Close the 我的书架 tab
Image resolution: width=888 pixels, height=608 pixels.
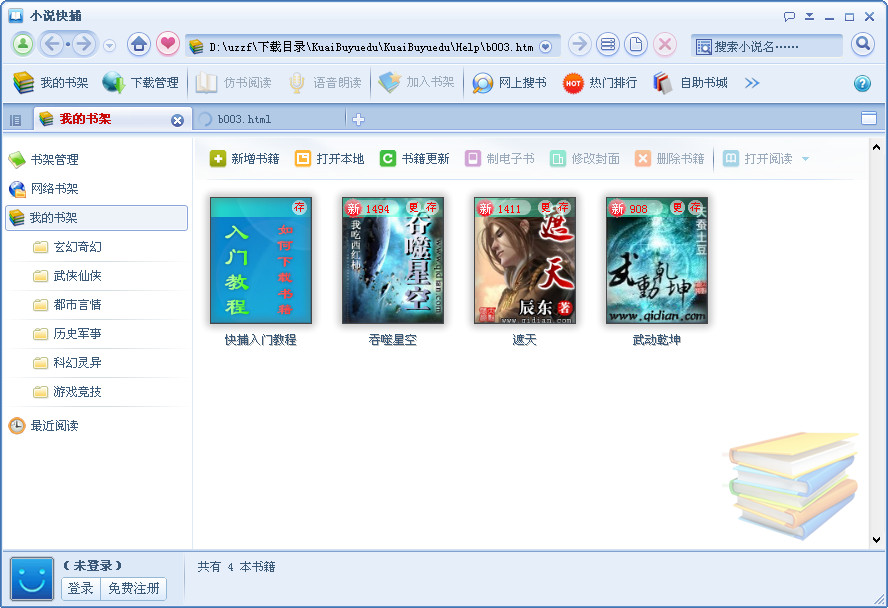pos(177,120)
